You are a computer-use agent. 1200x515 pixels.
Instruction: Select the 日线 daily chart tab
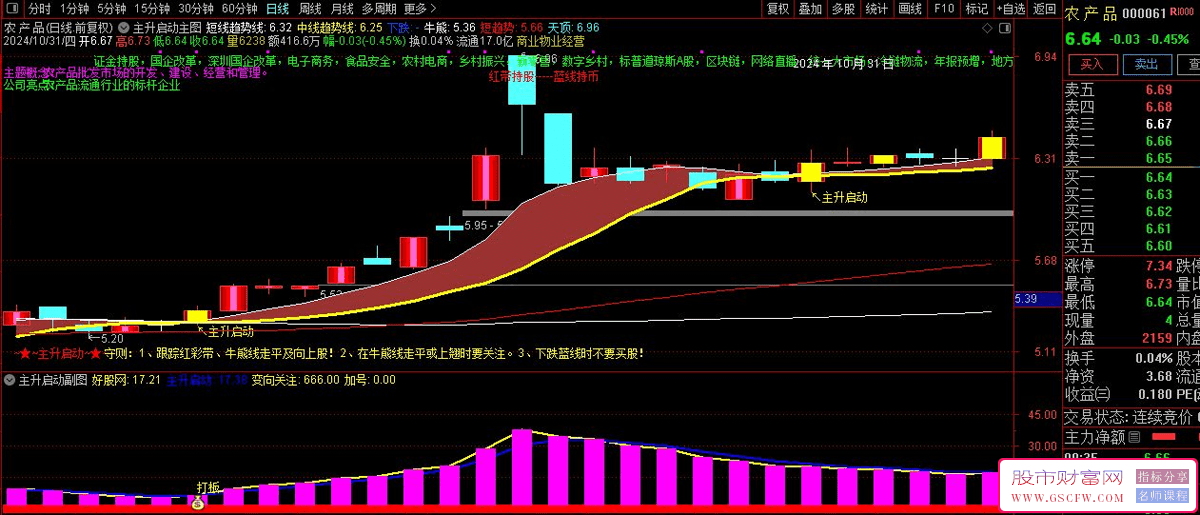tap(277, 9)
